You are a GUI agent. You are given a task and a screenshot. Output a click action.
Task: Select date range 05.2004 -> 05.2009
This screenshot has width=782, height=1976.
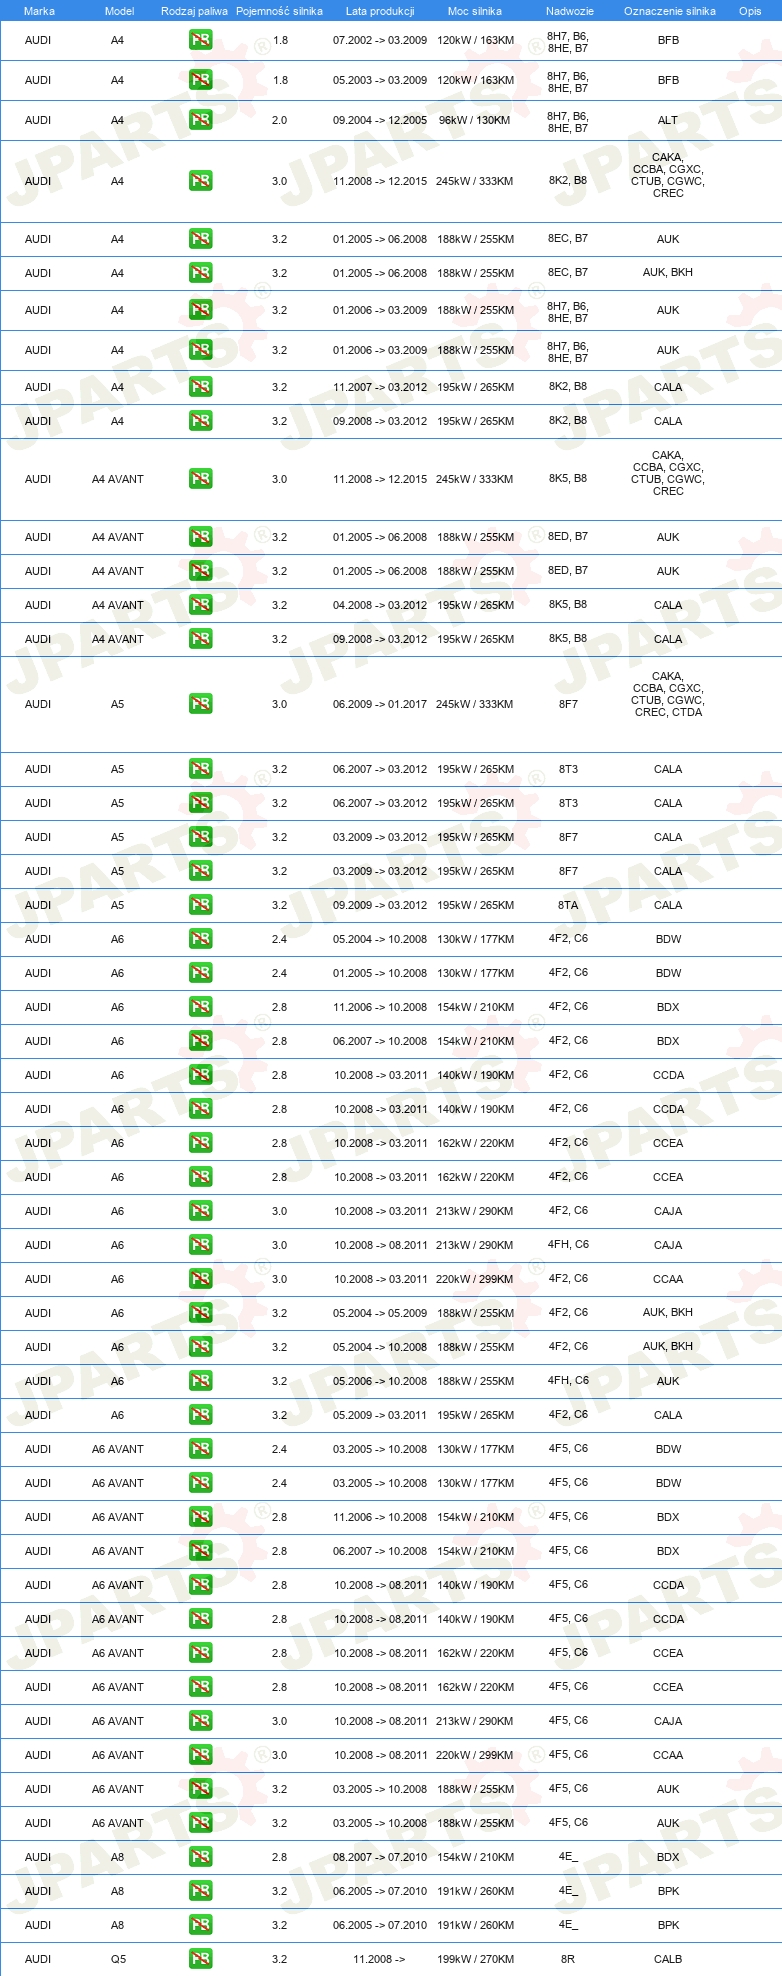click(380, 1313)
